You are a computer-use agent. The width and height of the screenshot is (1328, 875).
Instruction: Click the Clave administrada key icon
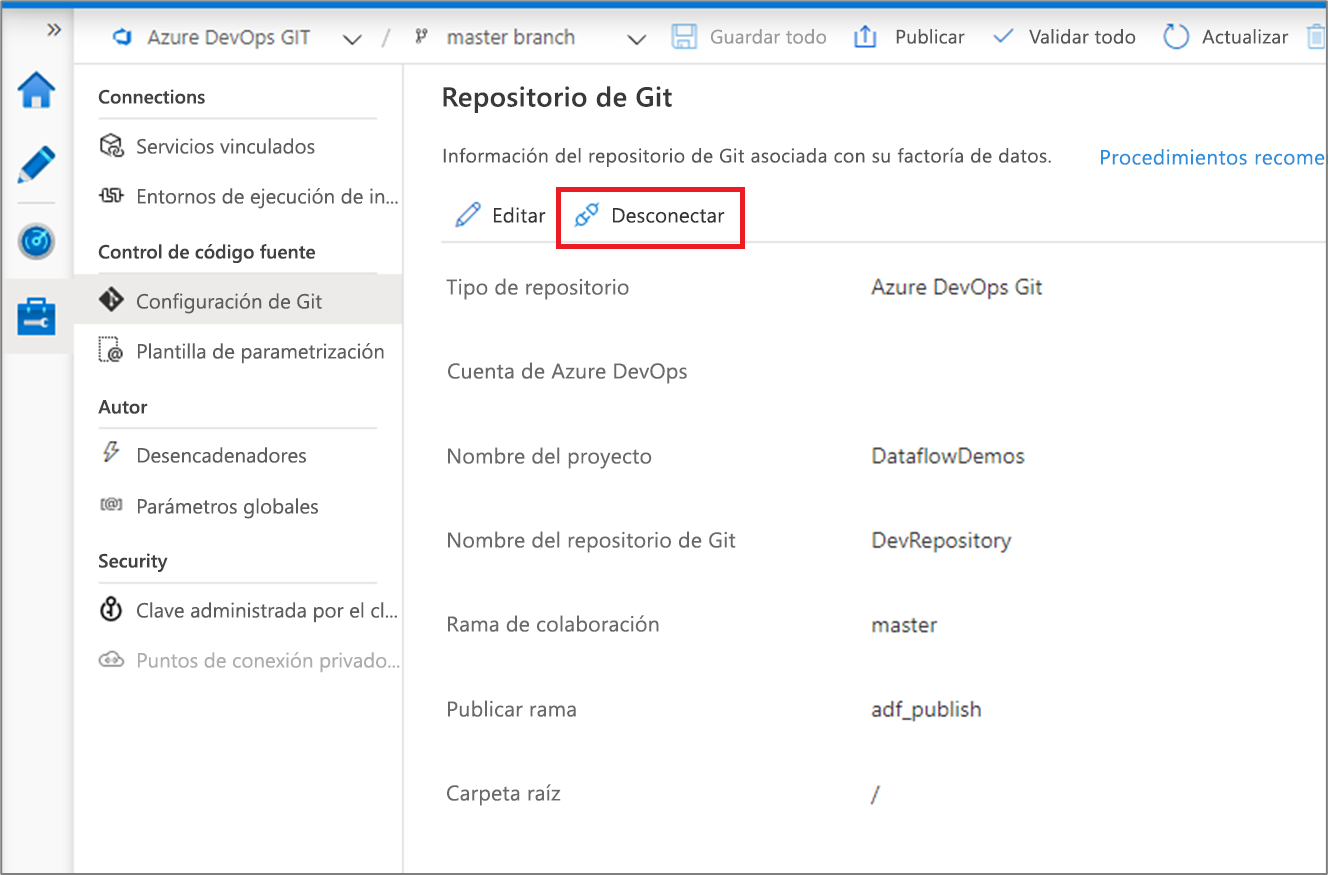pyautogui.click(x=111, y=609)
